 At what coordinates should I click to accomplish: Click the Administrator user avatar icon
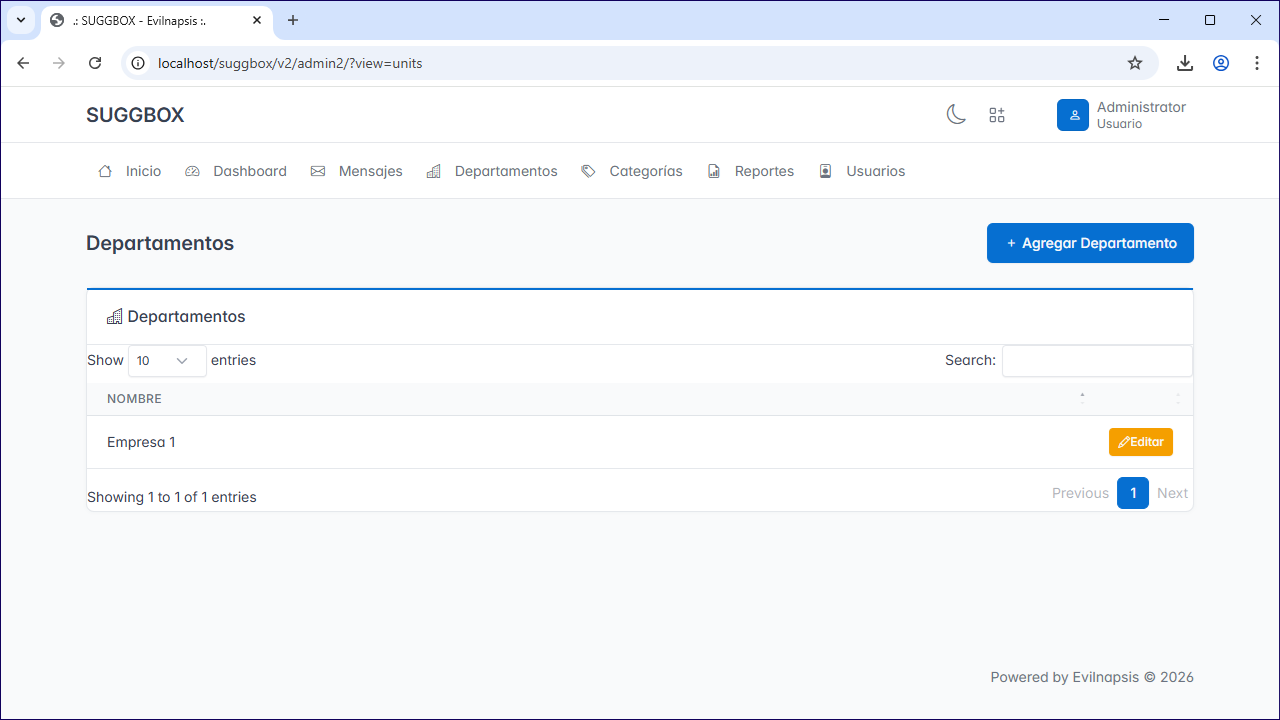click(x=1073, y=115)
